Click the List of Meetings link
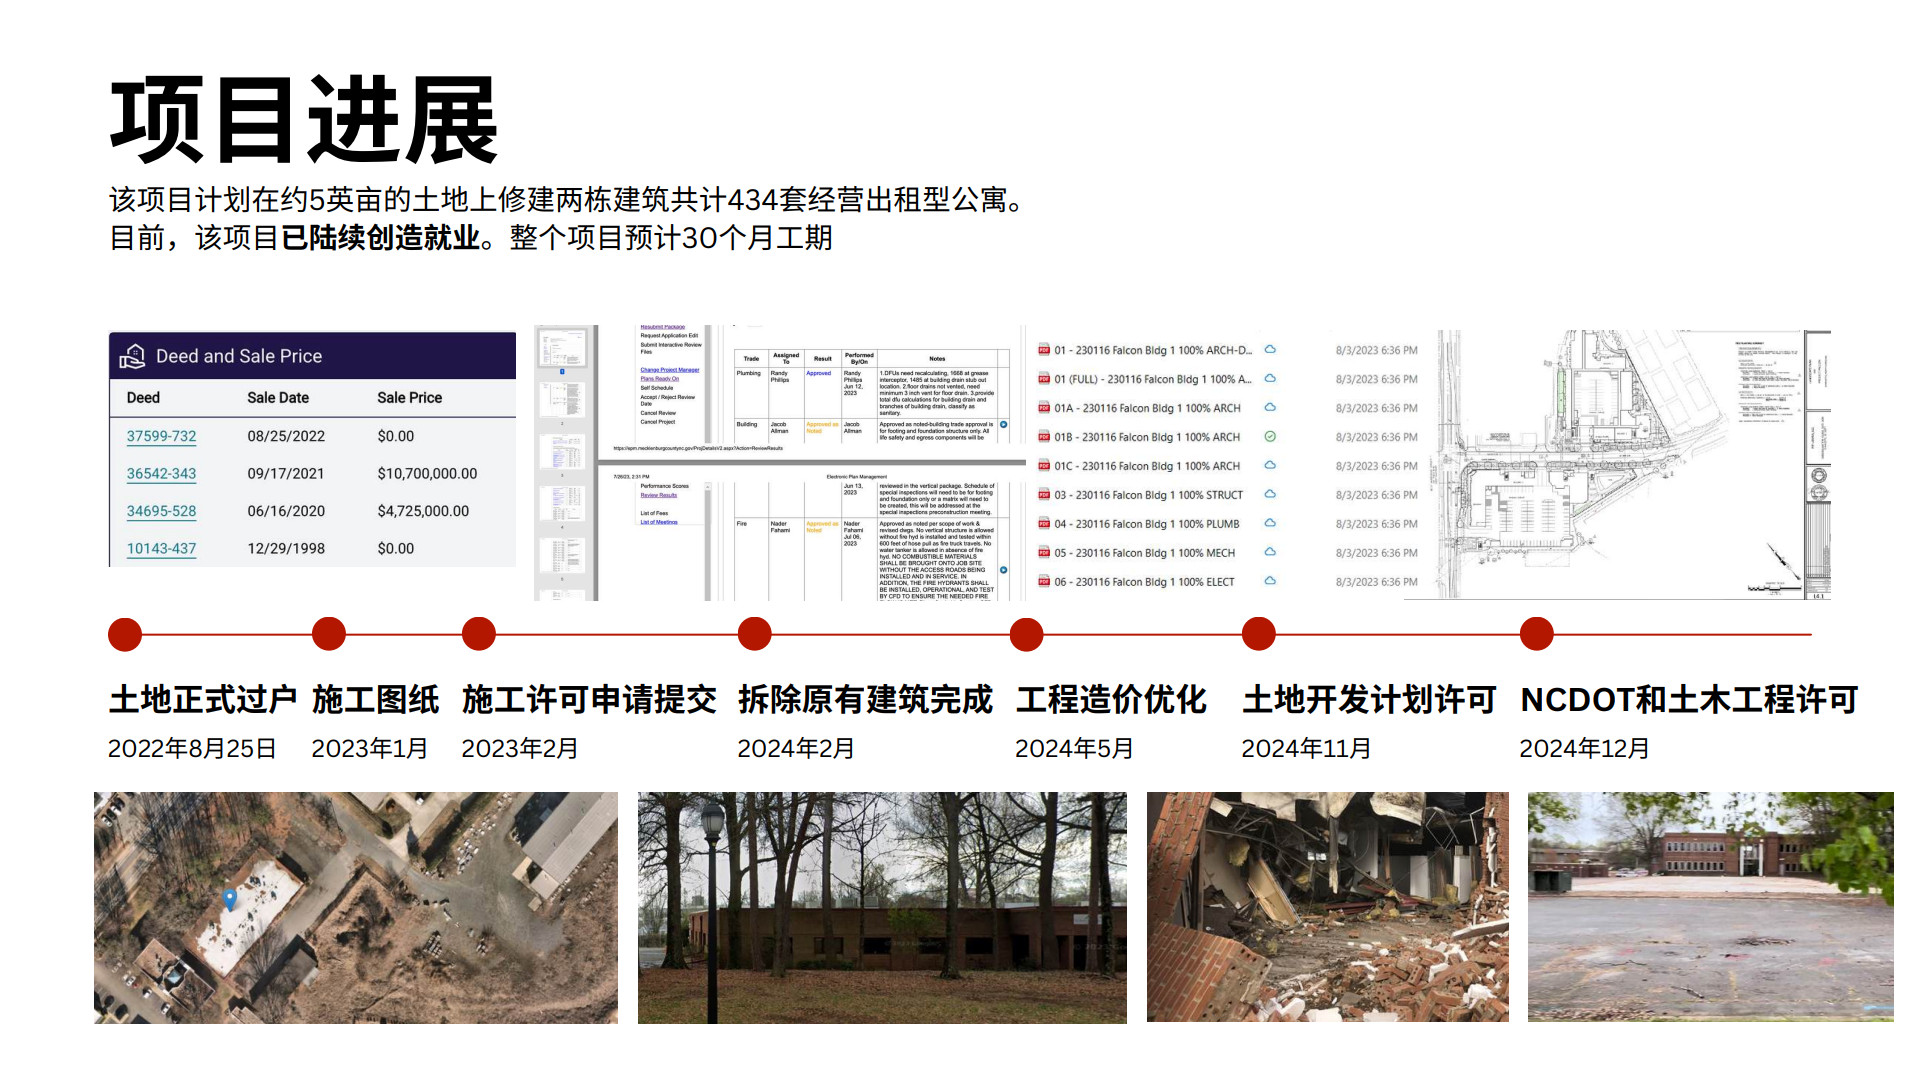Image resolution: width=1920 pixels, height=1080 pixels. click(x=659, y=522)
